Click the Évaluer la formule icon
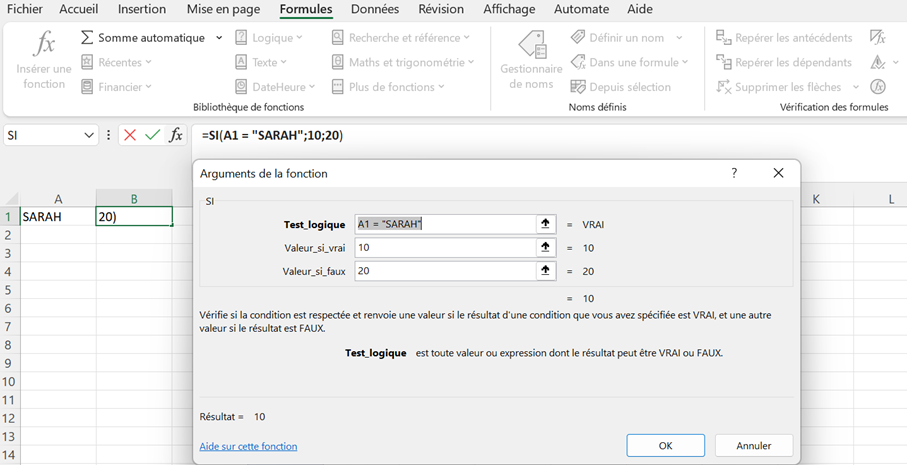907x465 pixels. click(878, 87)
